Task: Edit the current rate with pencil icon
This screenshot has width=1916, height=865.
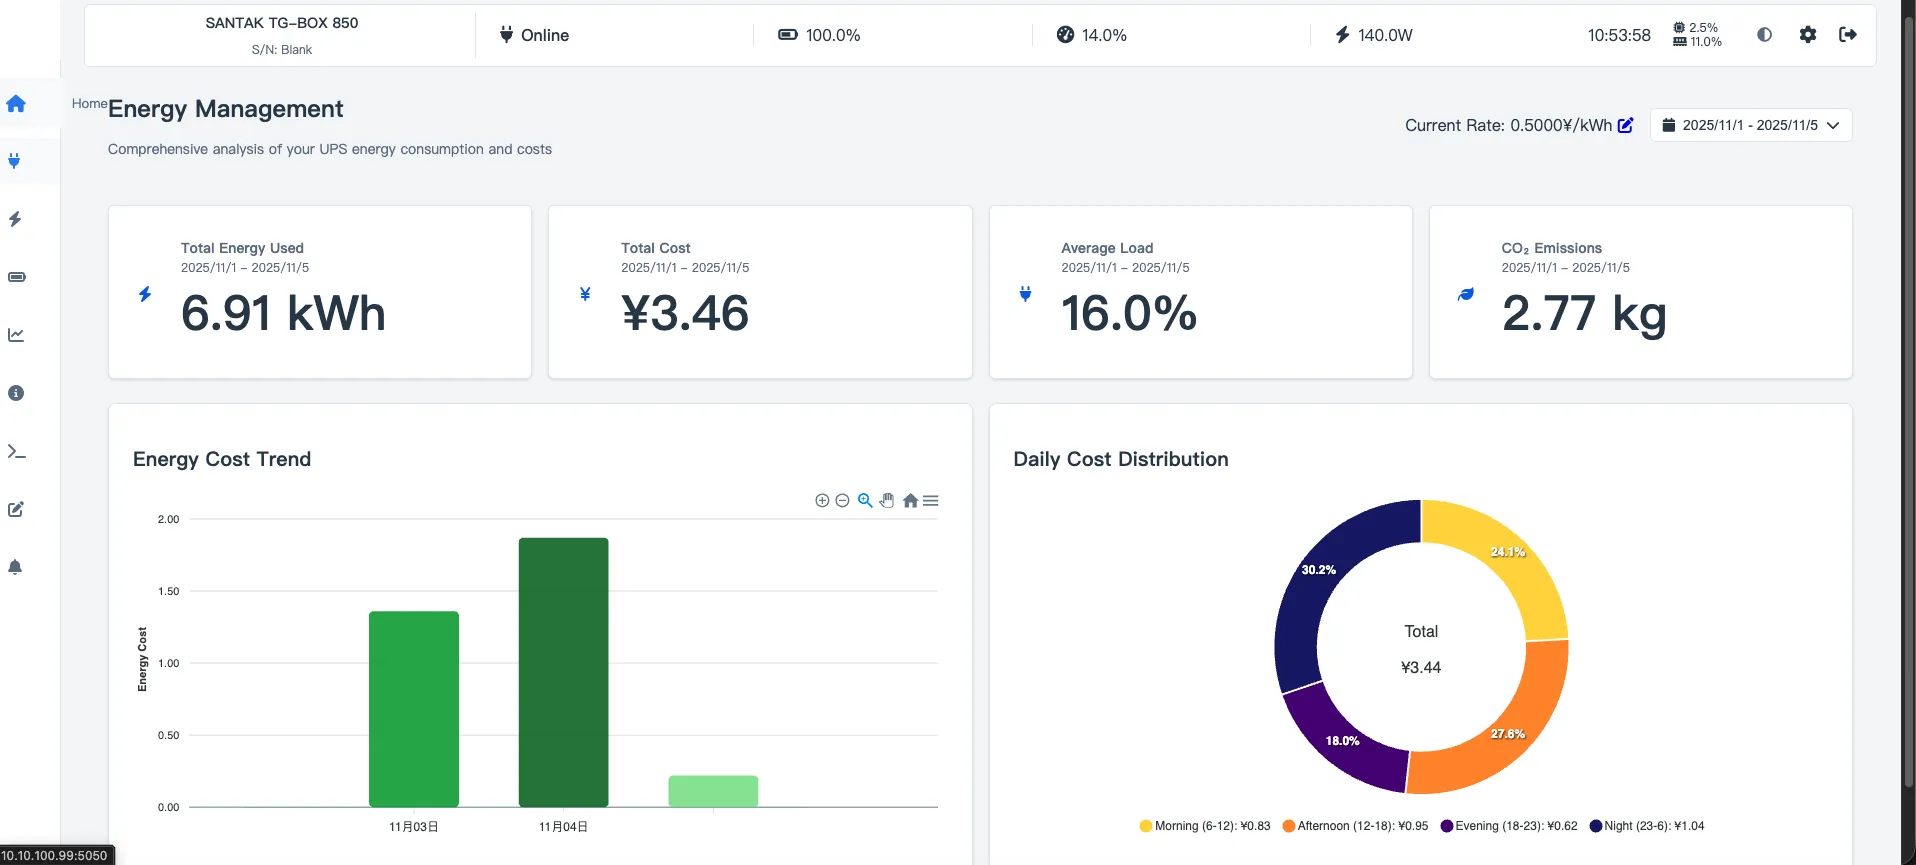Action: tap(1625, 125)
